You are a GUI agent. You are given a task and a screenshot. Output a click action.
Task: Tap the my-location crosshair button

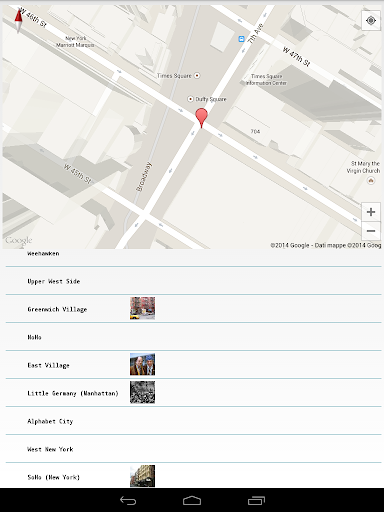point(371,21)
